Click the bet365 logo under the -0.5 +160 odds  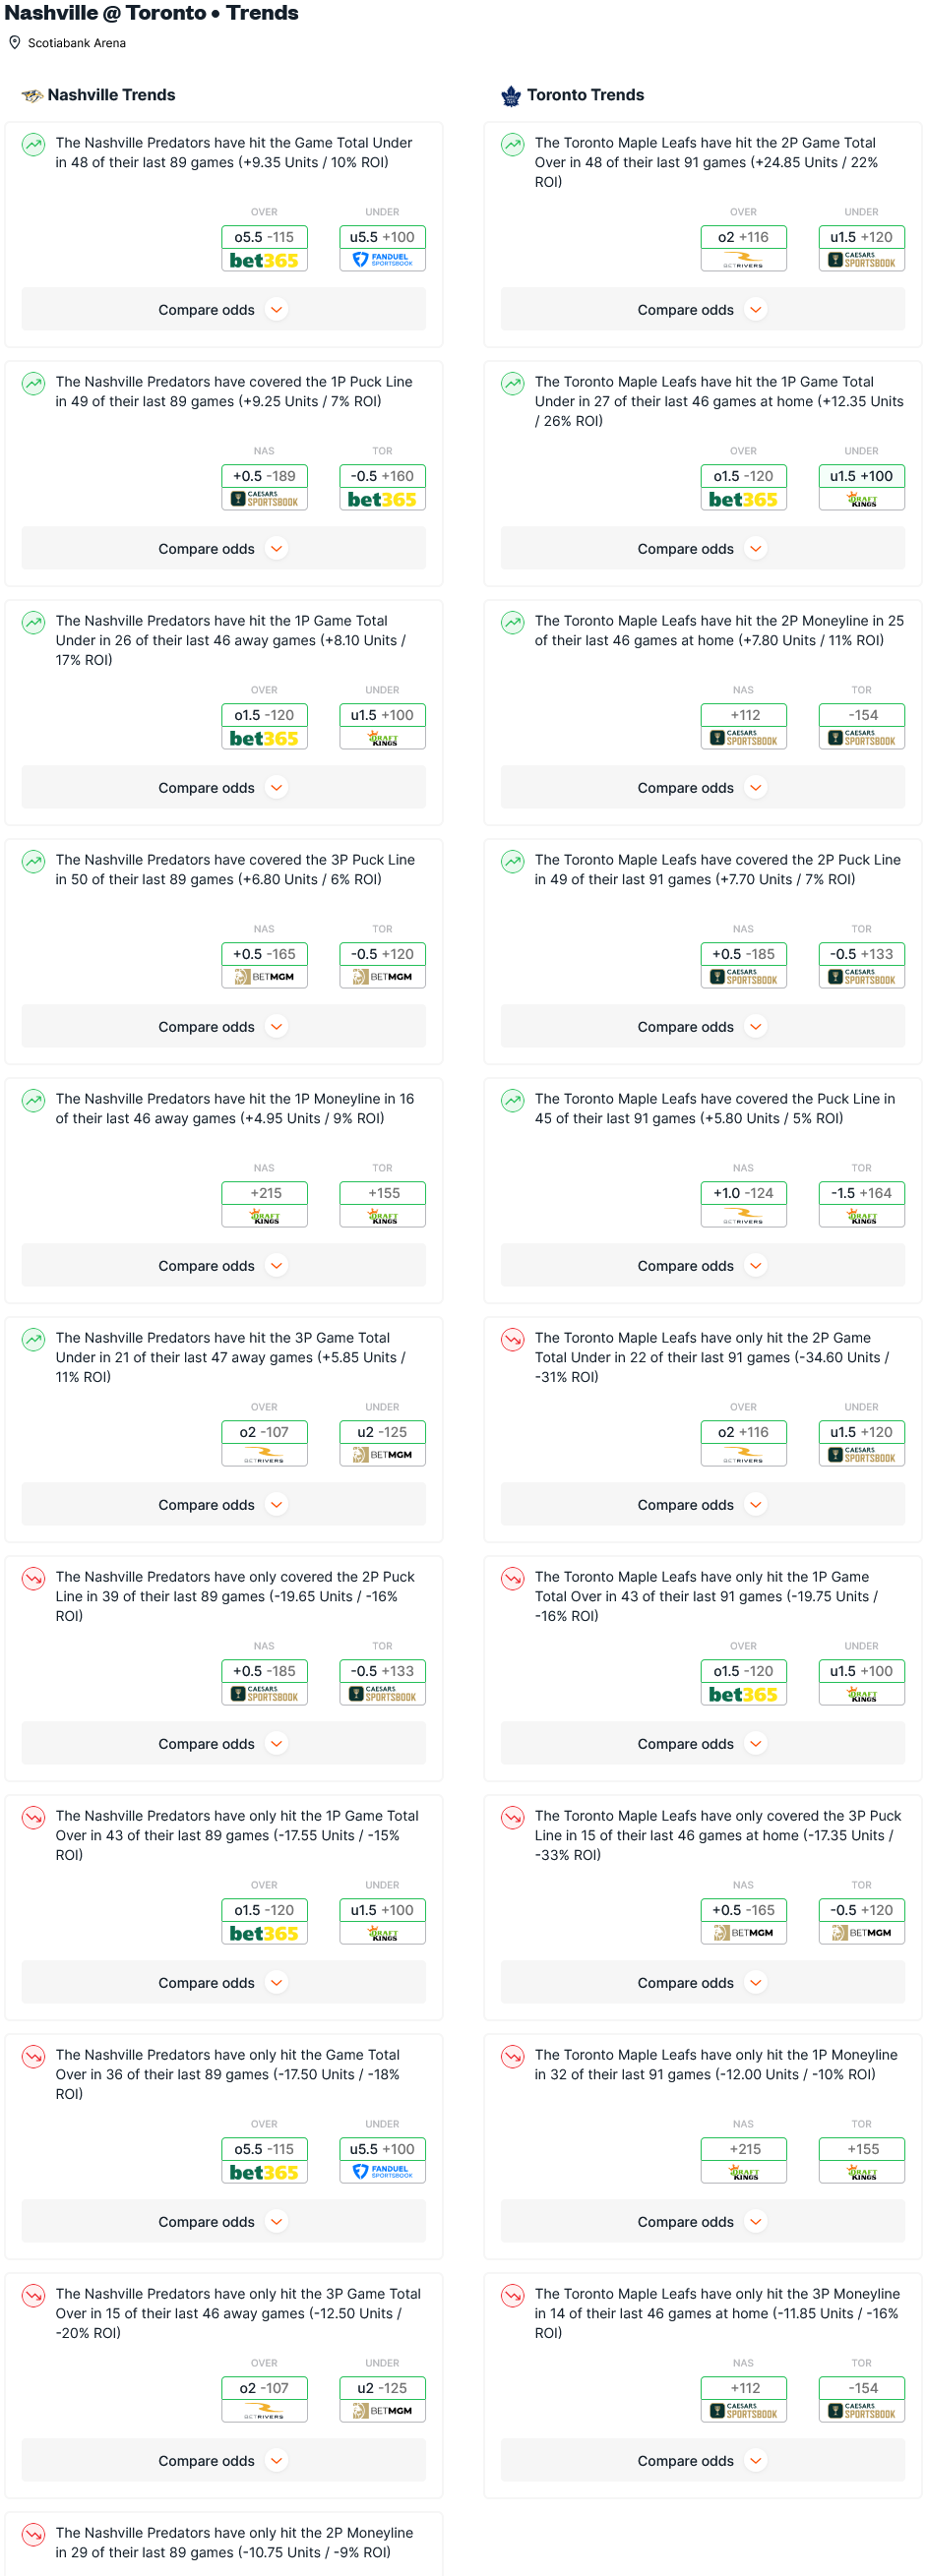point(382,499)
